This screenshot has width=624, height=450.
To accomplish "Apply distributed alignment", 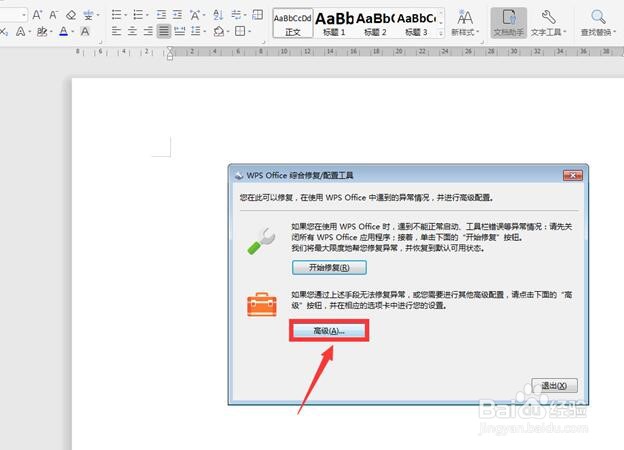I will 180,31.
